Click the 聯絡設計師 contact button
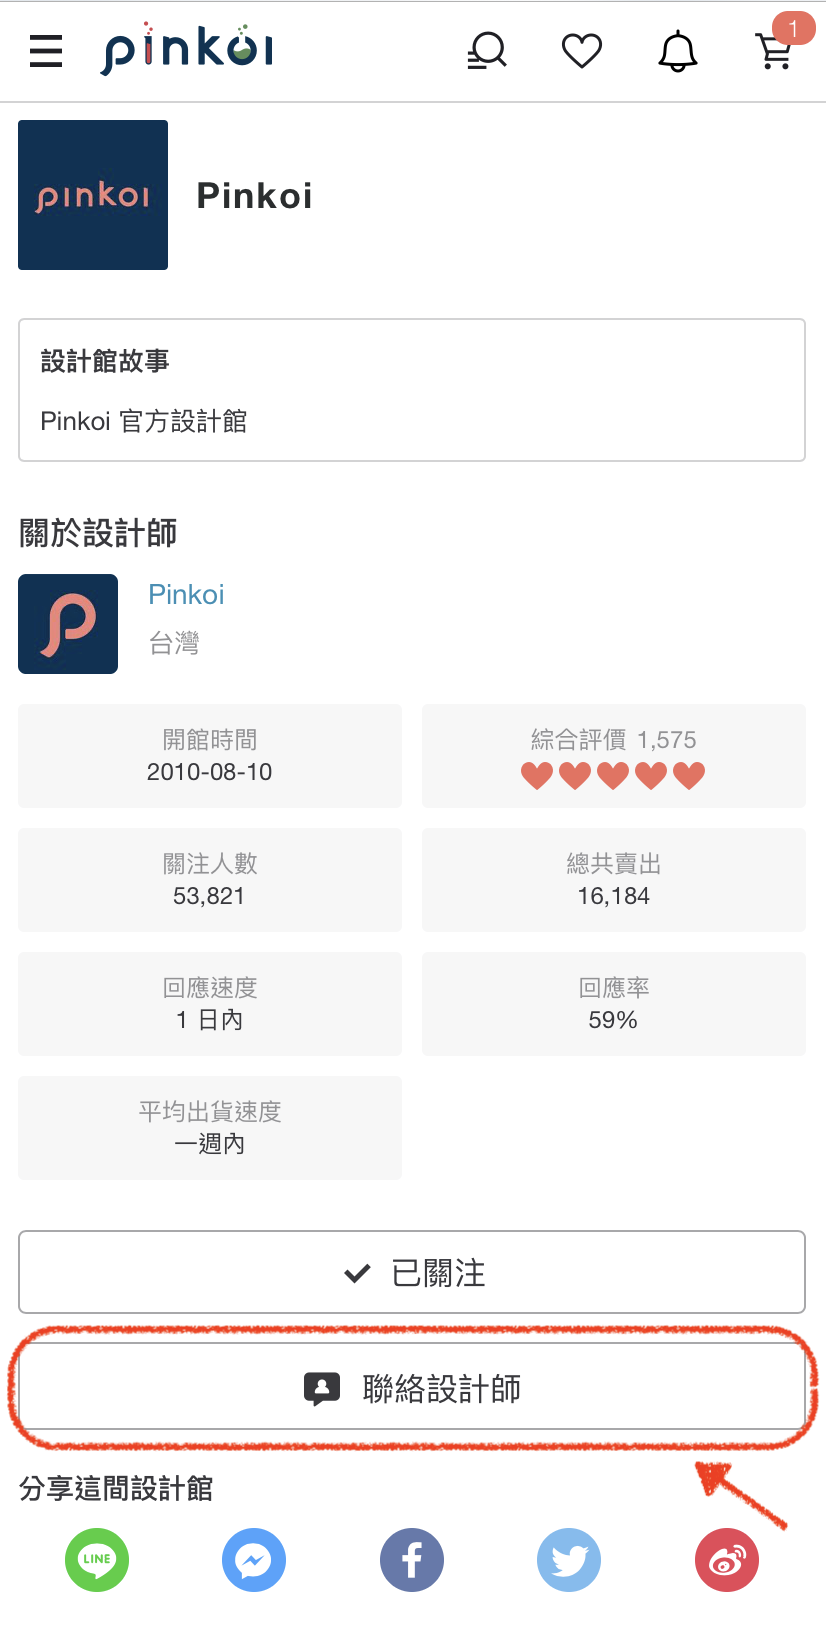Image resolution: width=826 pixels, height=1629 pixels. click(x=412, y=1387)
